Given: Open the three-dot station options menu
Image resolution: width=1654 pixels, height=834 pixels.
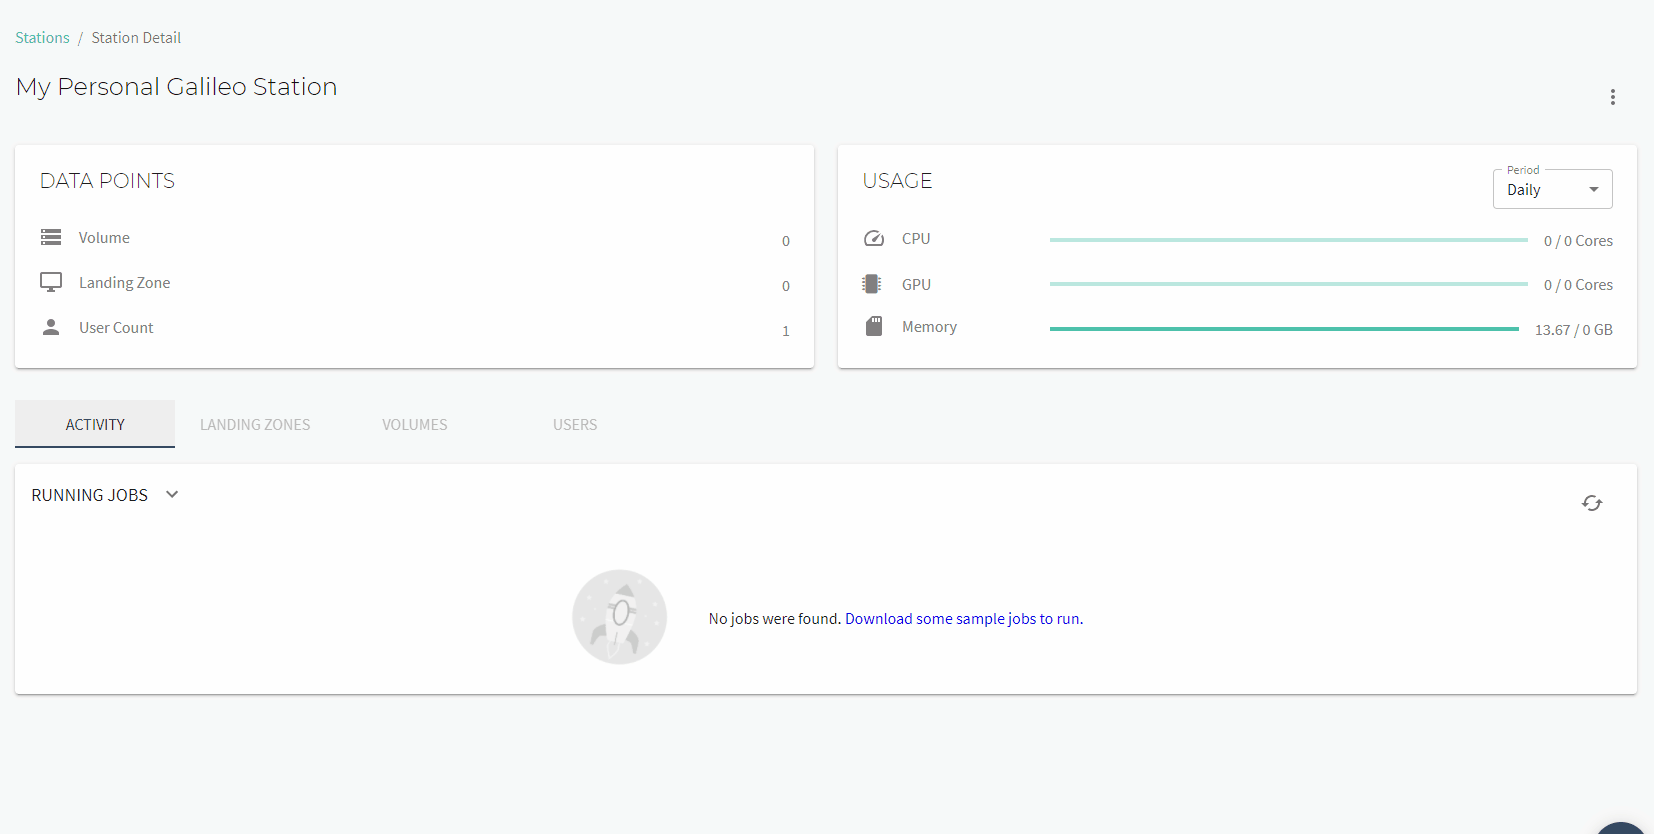Looking at the screenshot, I should (1612, 97).
